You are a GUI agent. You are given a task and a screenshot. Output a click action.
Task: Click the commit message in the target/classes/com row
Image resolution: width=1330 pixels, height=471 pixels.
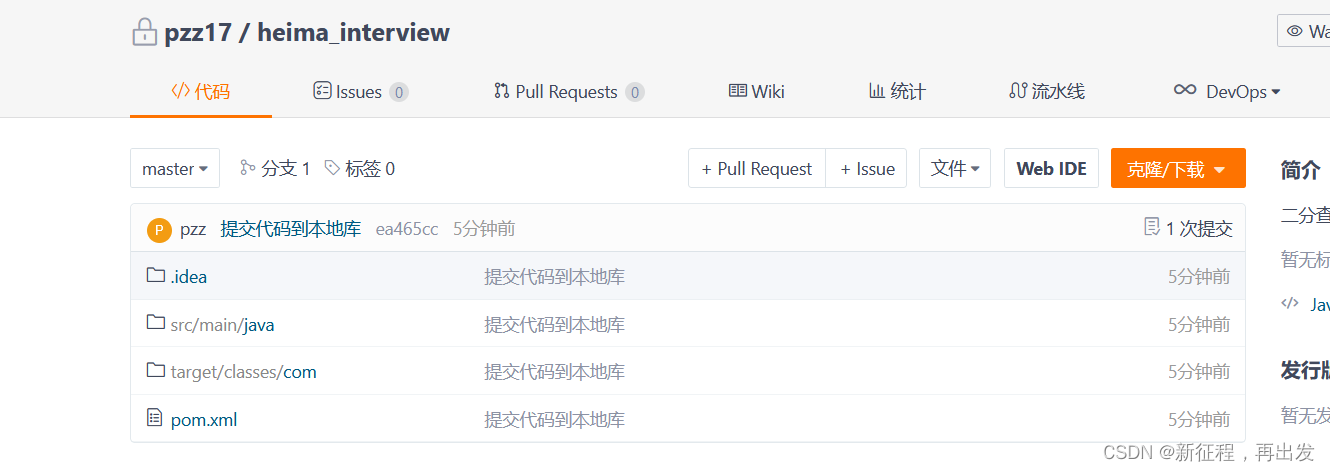555,371
